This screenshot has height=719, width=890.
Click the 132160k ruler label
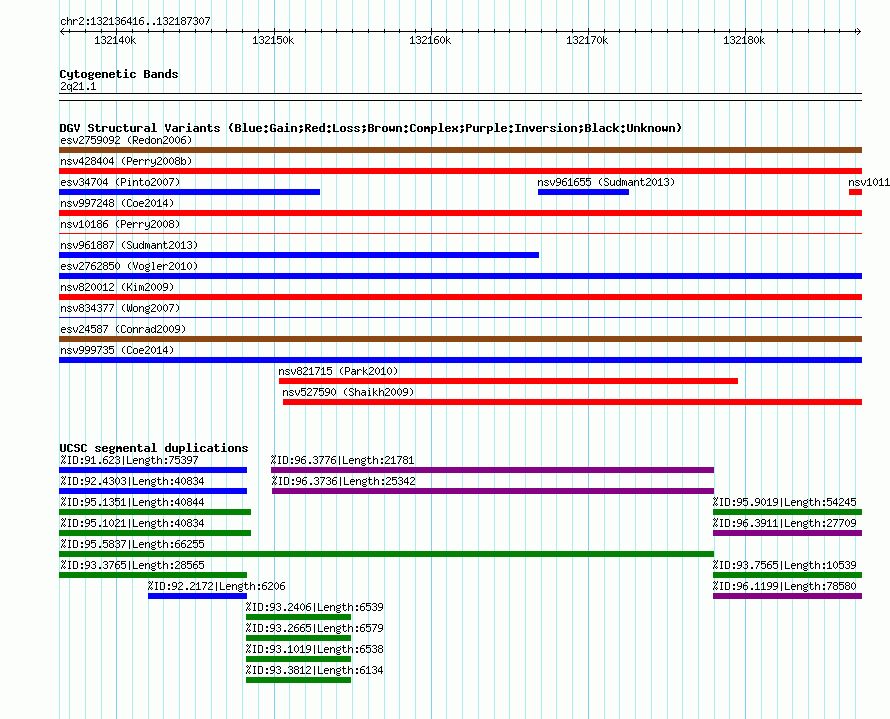tap(430, 40)
